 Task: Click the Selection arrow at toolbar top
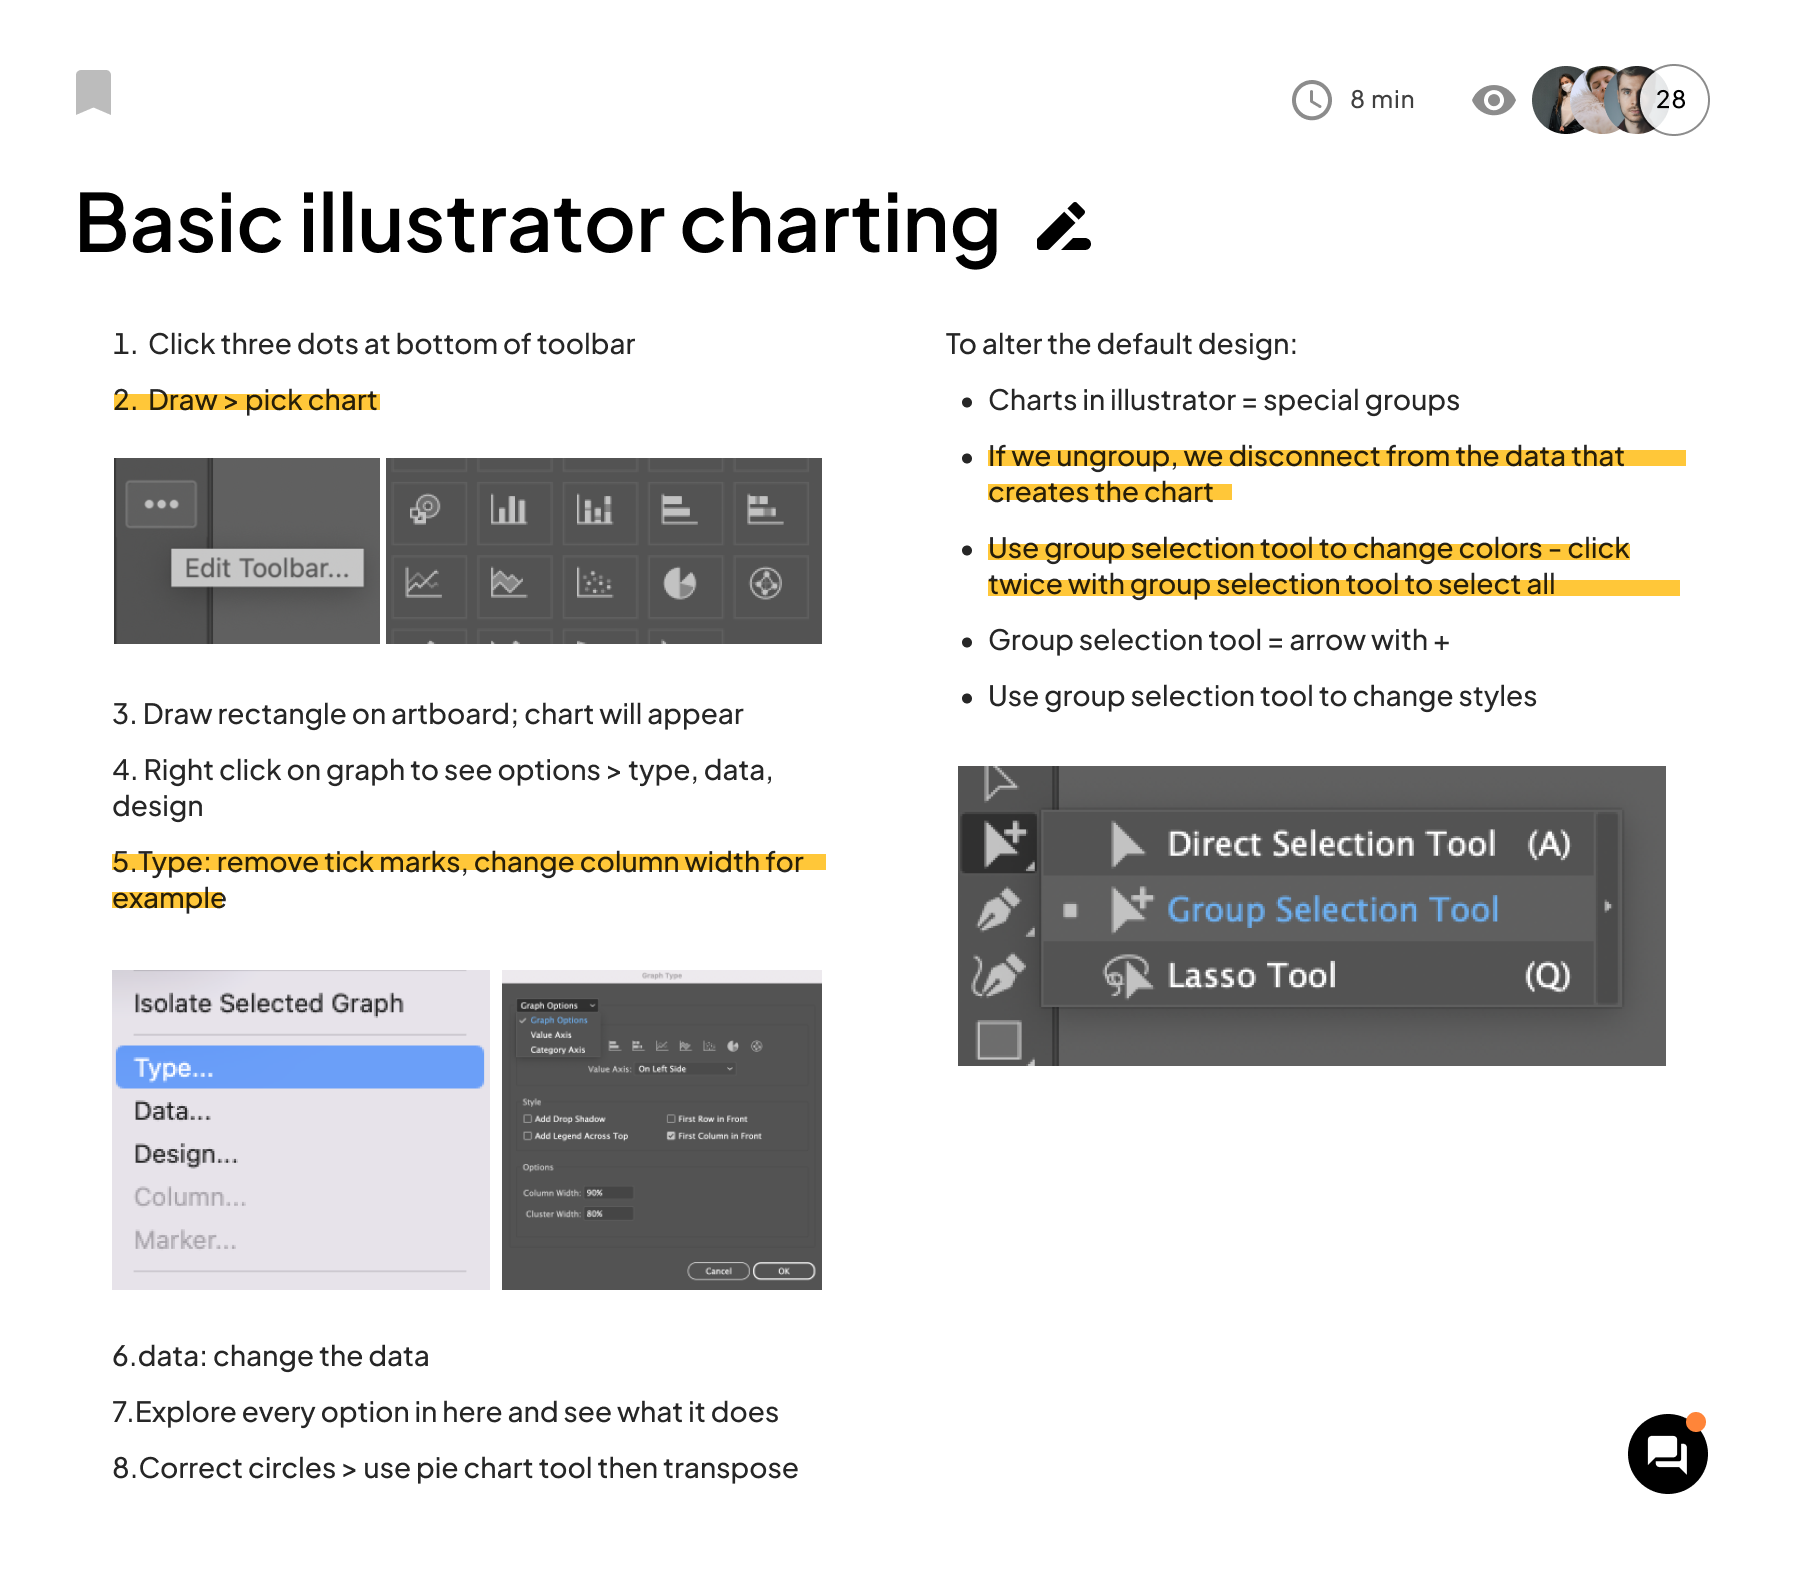999,782
